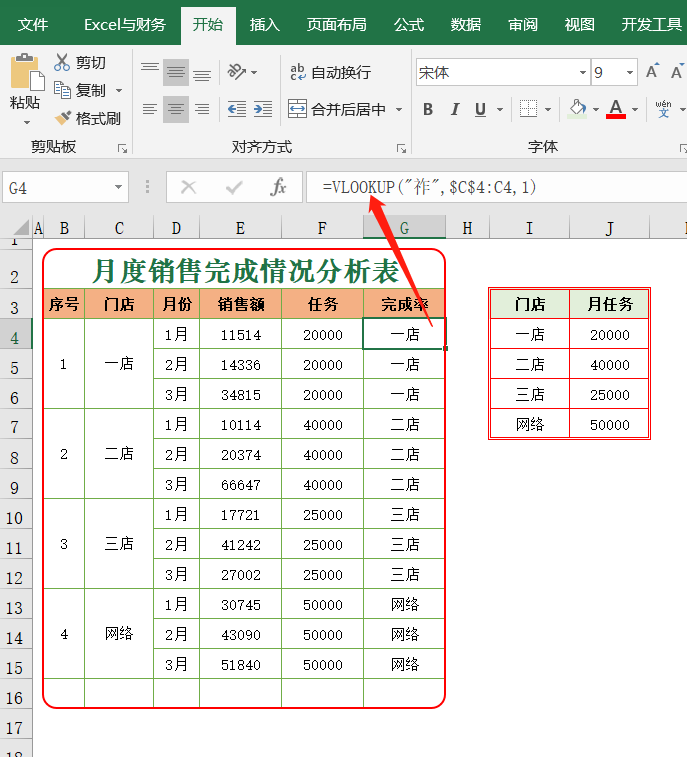Screen dimensions: 687x757
Task: Switch to the Review (审阅) tab
Action: click(523, 24)
